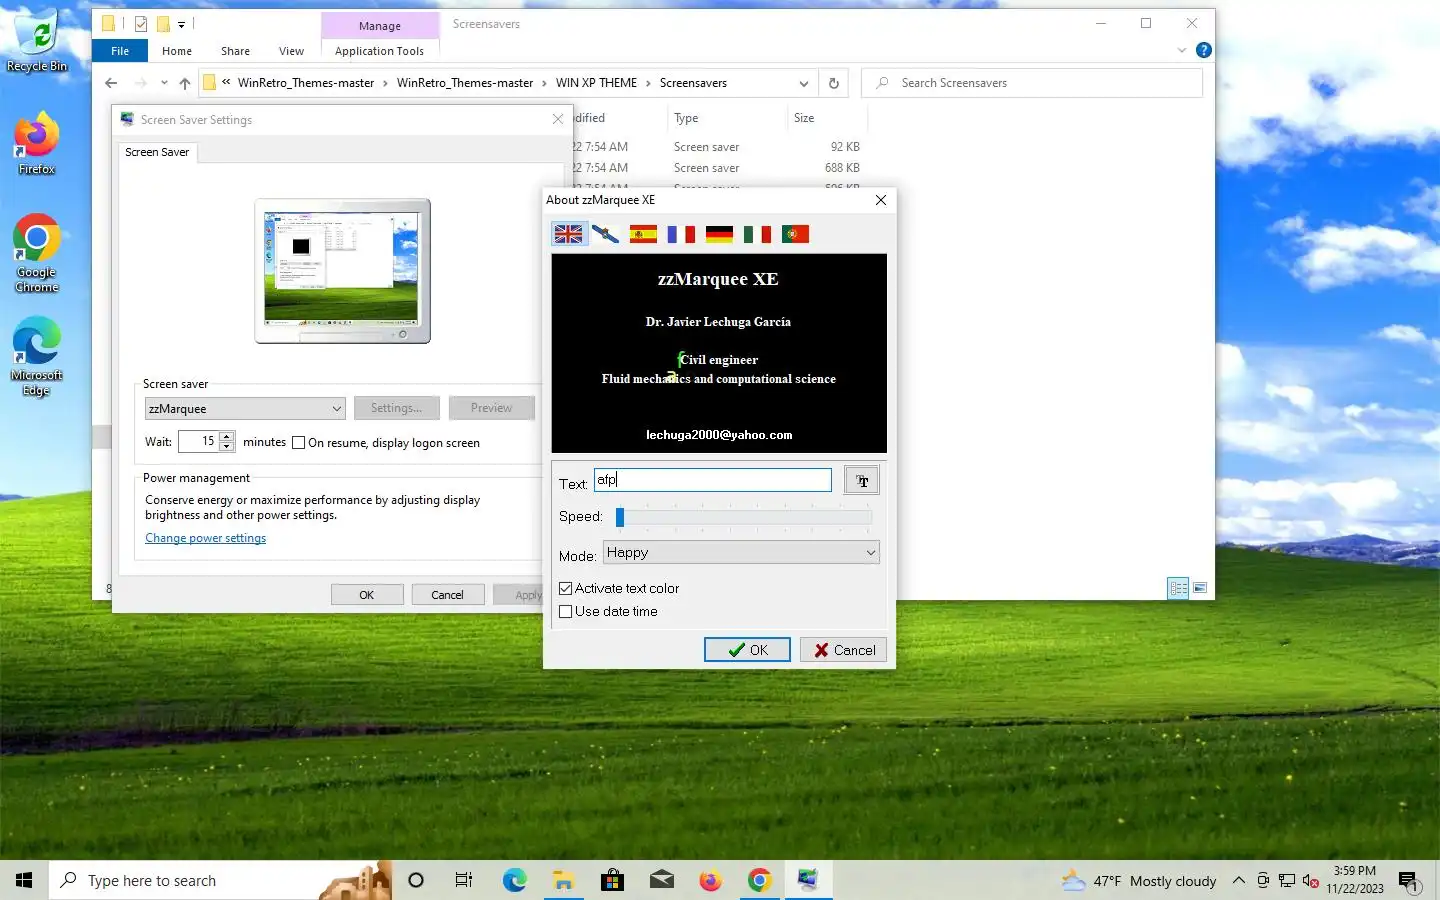Select the Screen Saver tab
The height and width of the screenshot is (900, 1440).
[157, 152]
